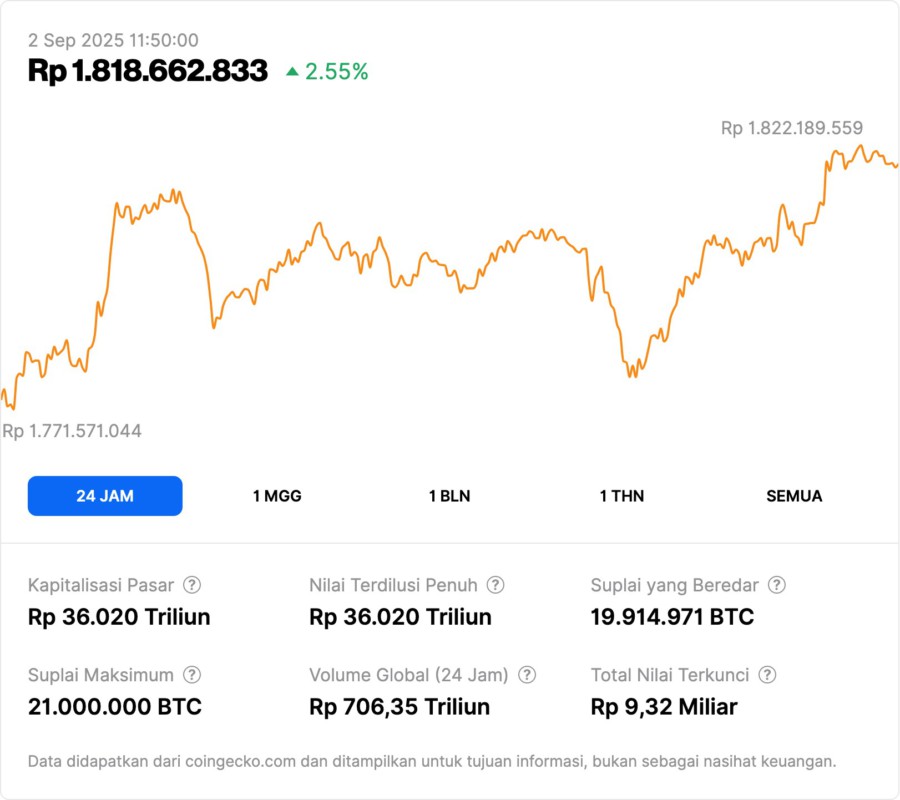The height and width of the screenshot is (800, 900).
Task: Click the green up-arrow change indicator
Action: [x=292, y=71]
